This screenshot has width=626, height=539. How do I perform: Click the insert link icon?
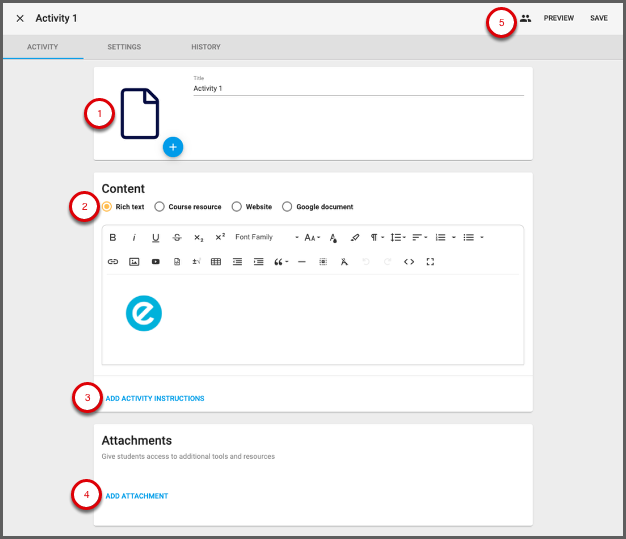click(x=113, y=262)
